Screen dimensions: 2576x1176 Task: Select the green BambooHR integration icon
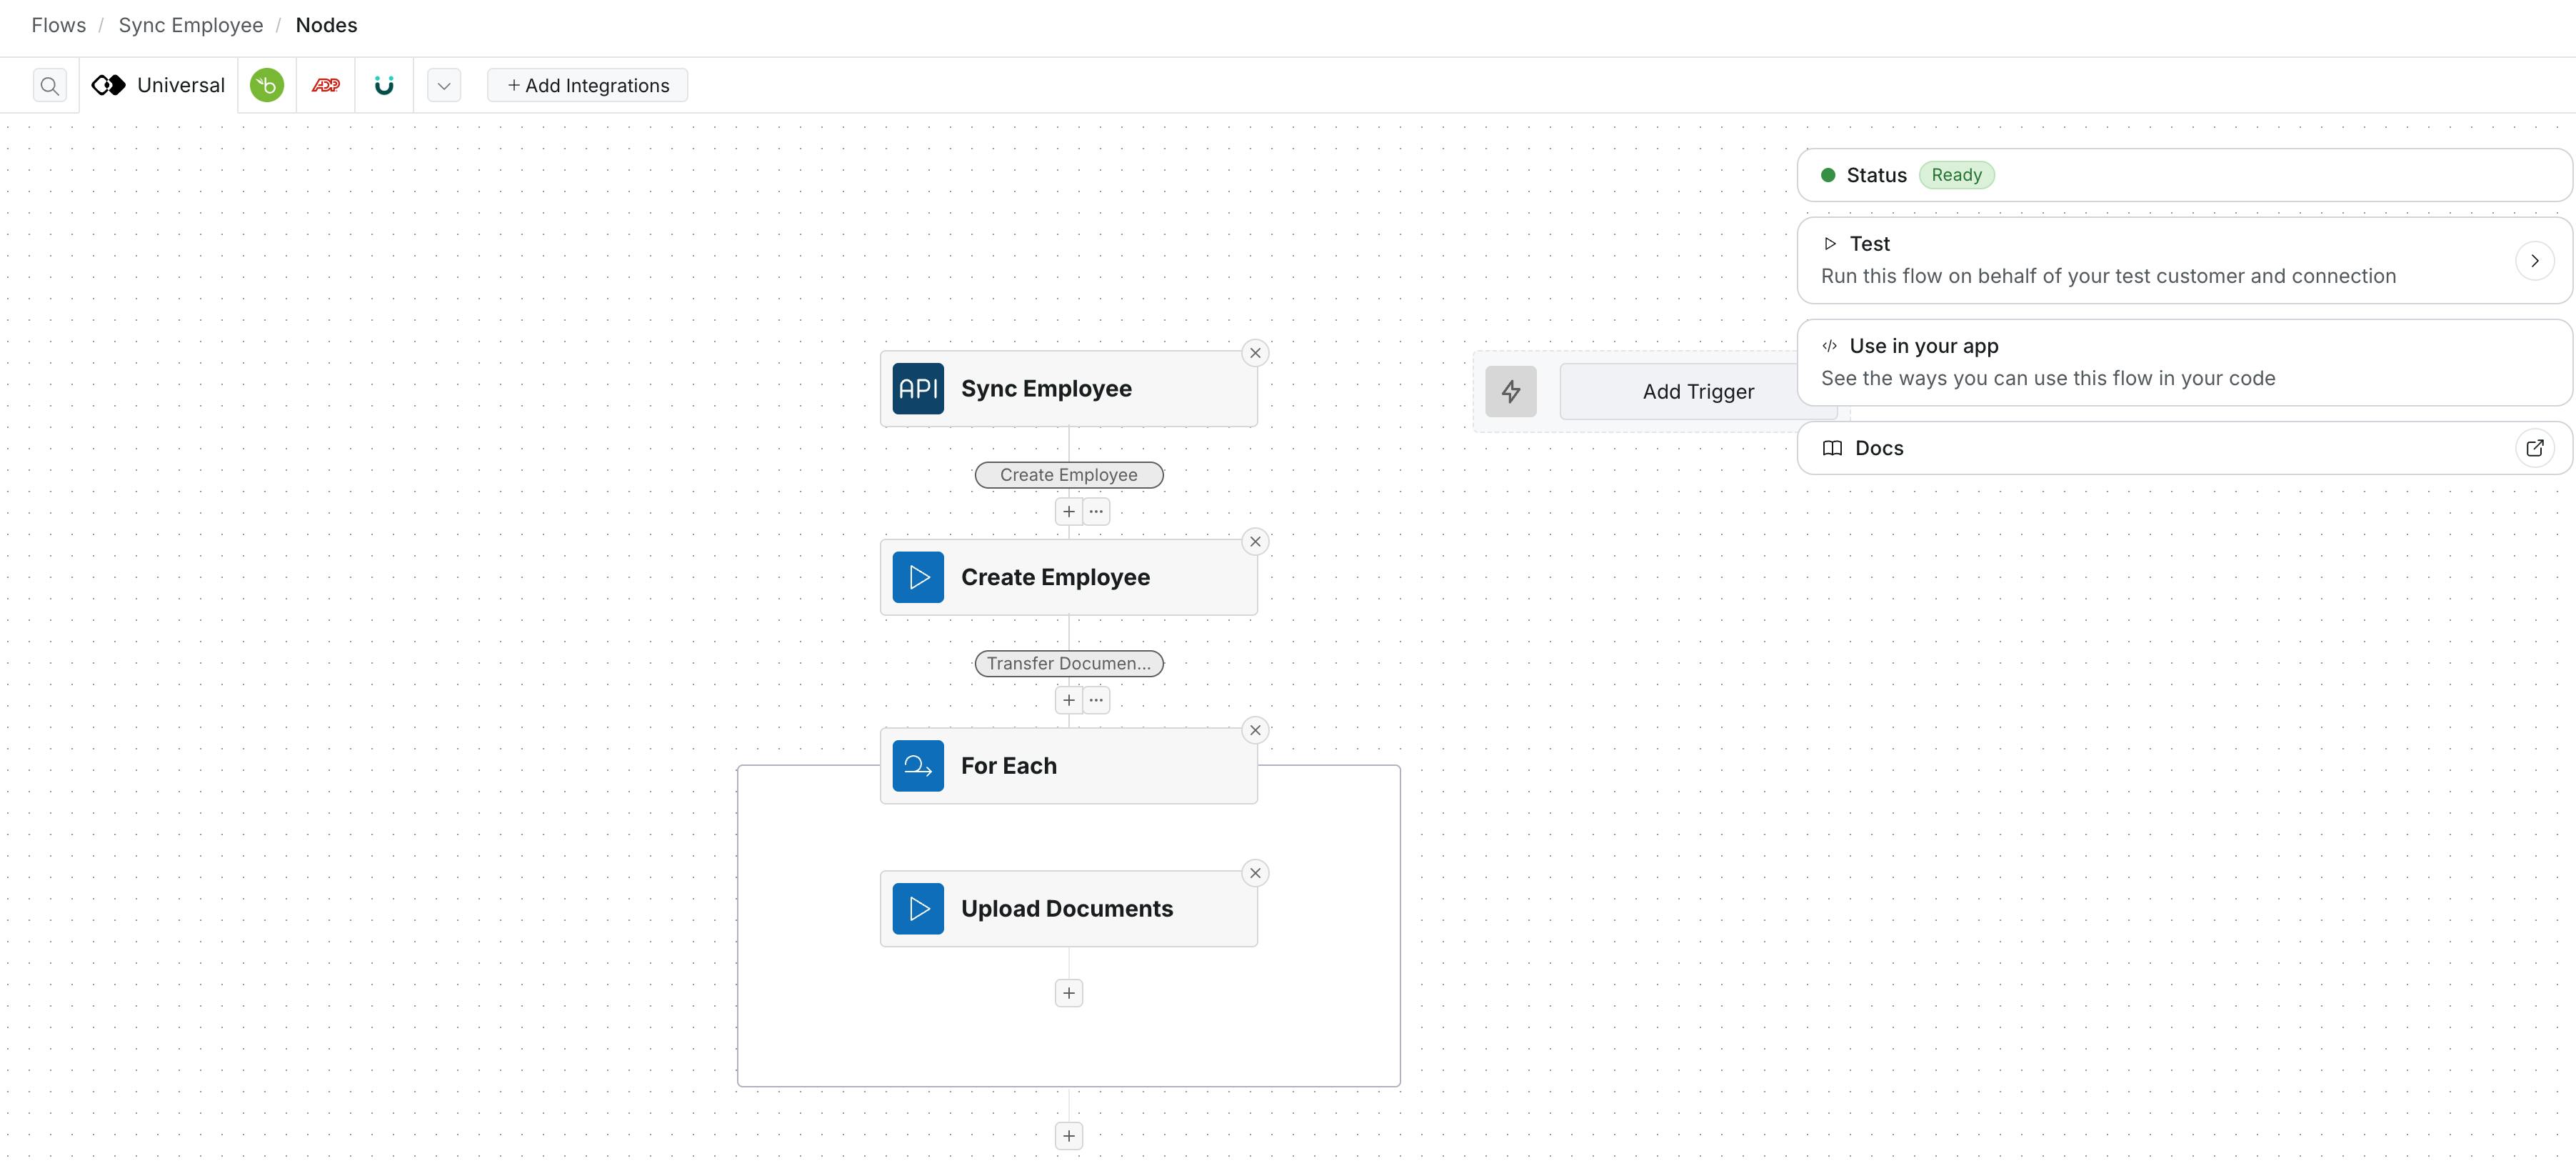tap(267, 86)
